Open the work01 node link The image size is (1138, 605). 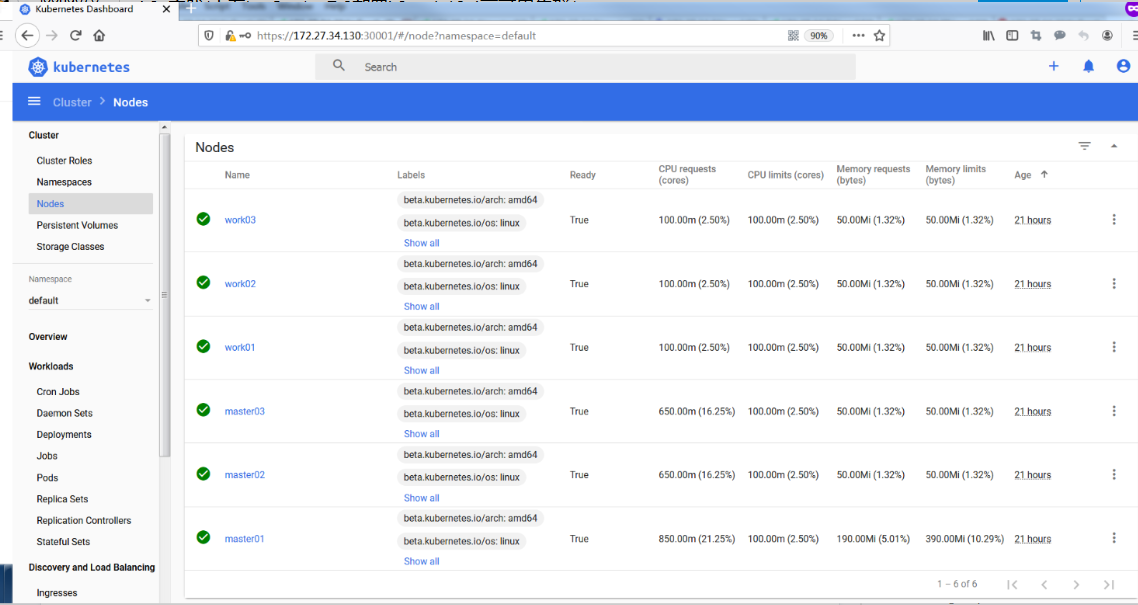[240, 347]
